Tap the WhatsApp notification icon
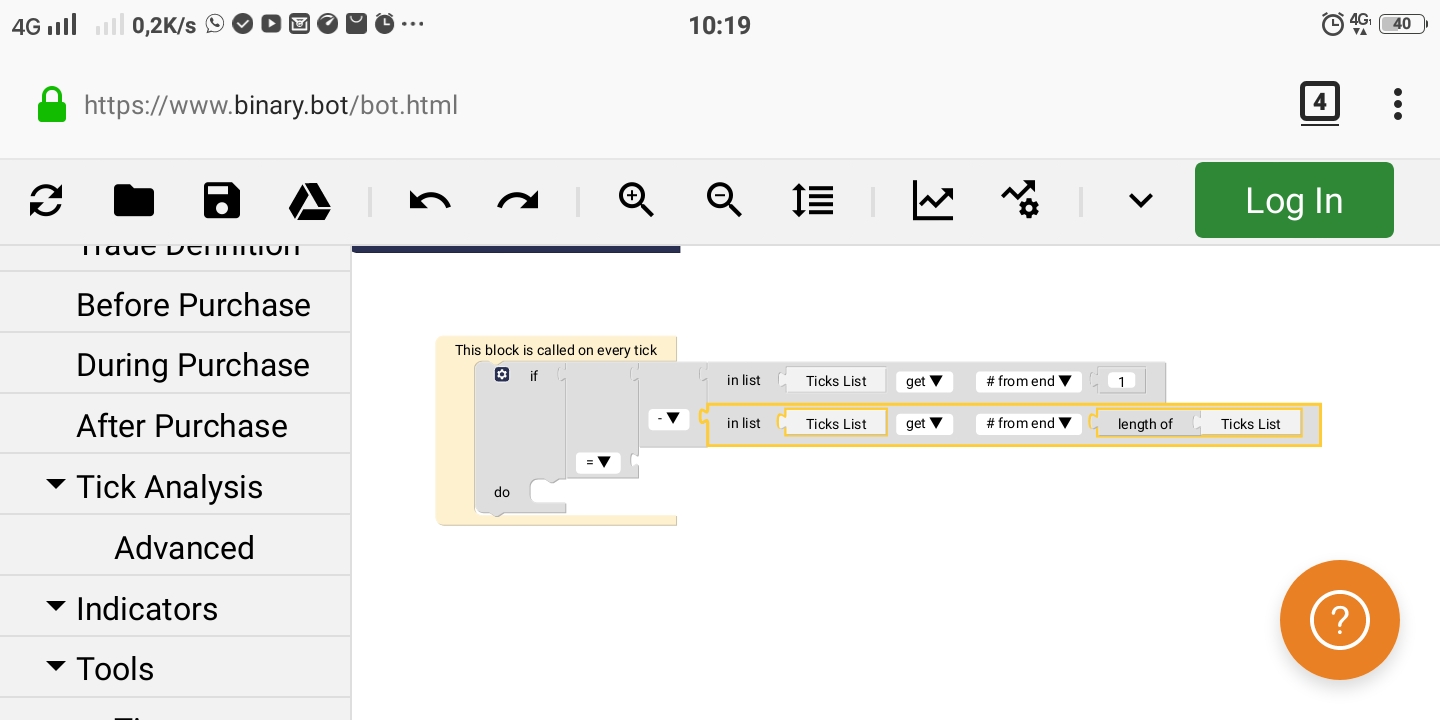The width and height of the screenshot is (1440, 720). (x=215, y=23)
